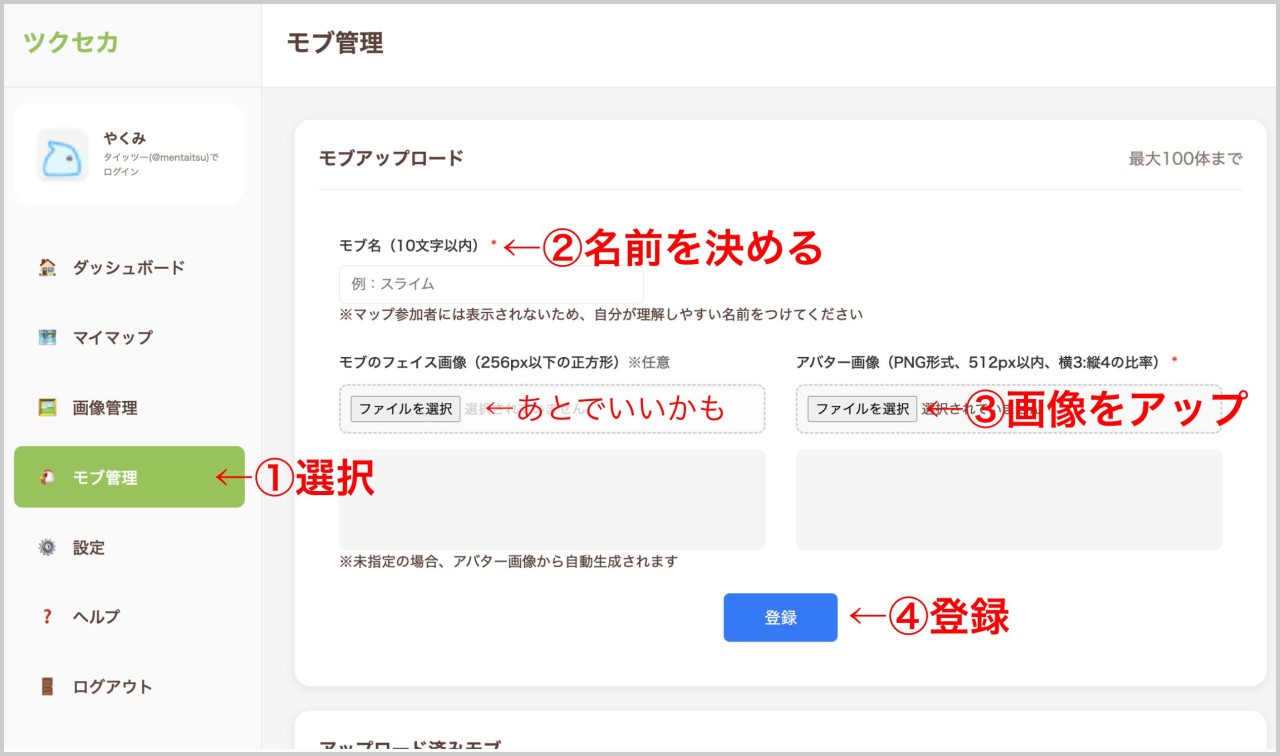Click the My Map picture icon
Image resolution: width=1280 pixels, height=756 pixels.
[x=47, y=337]
